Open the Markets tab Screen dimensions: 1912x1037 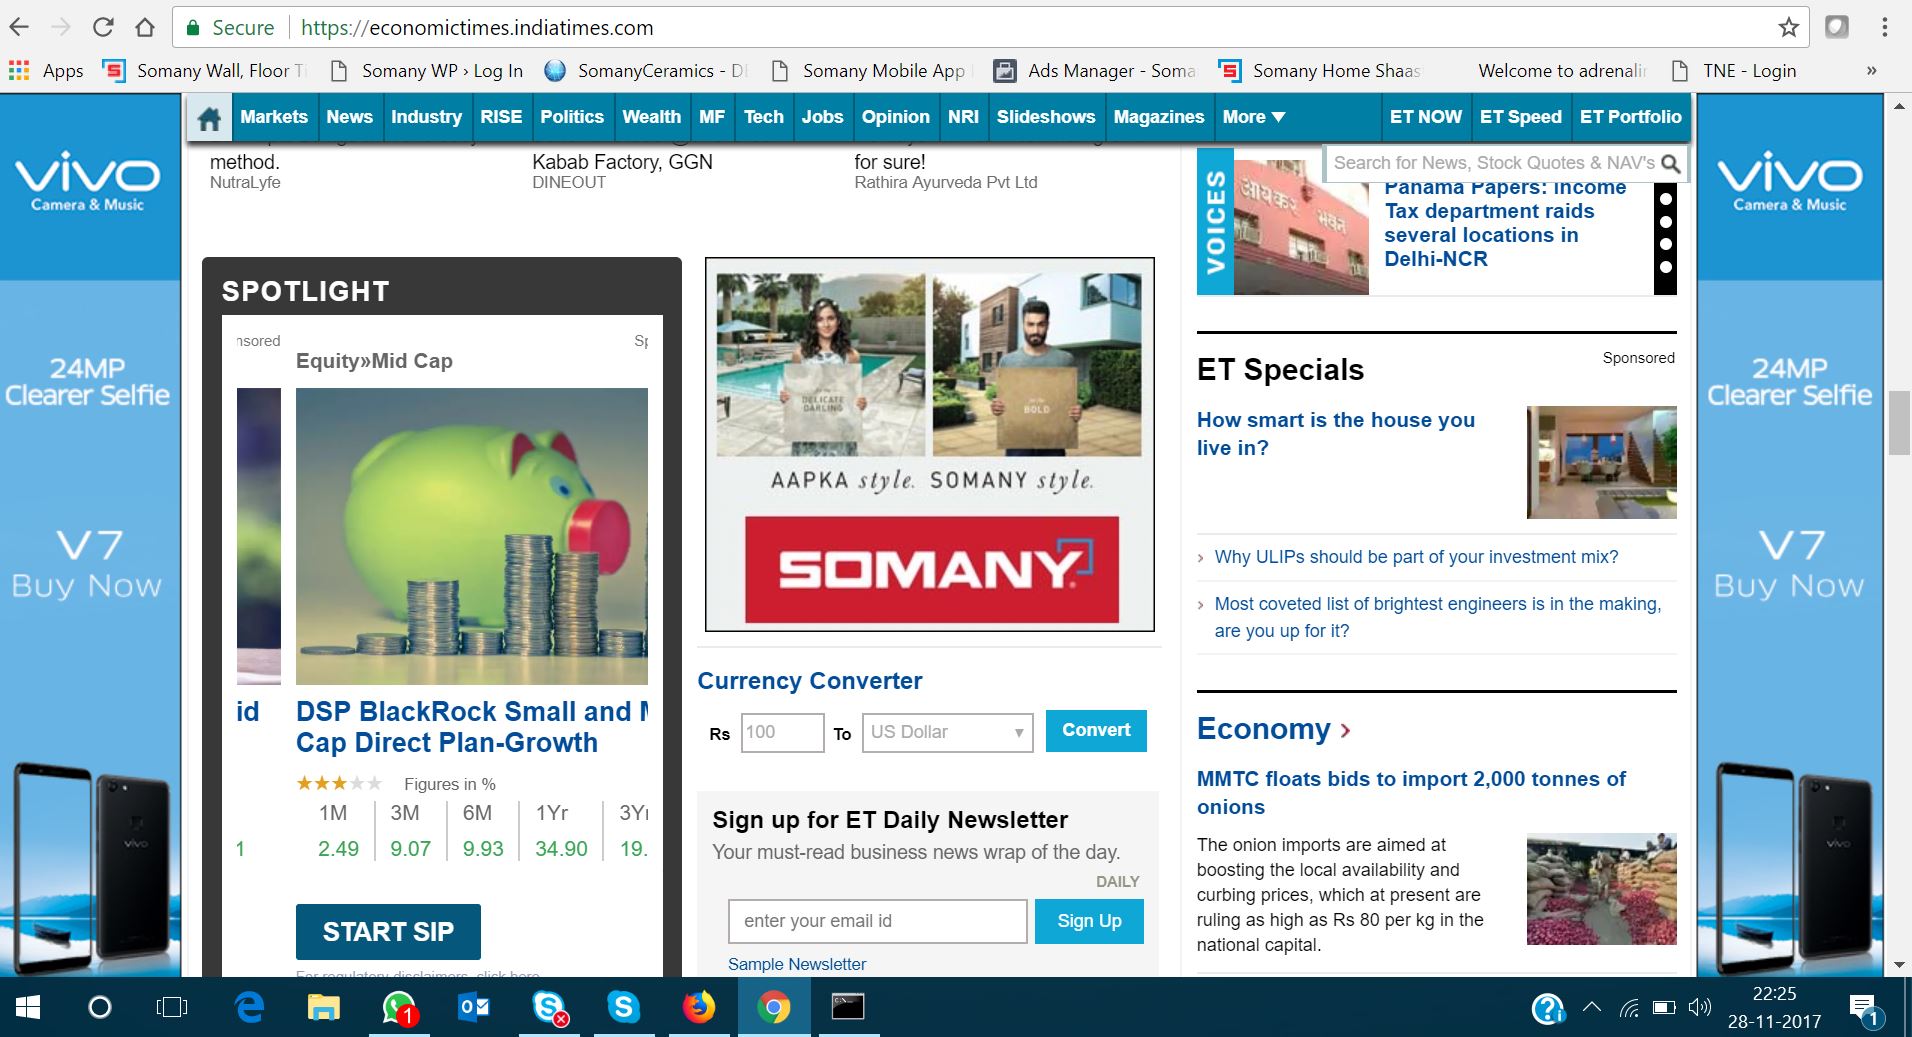click(274, 117)
